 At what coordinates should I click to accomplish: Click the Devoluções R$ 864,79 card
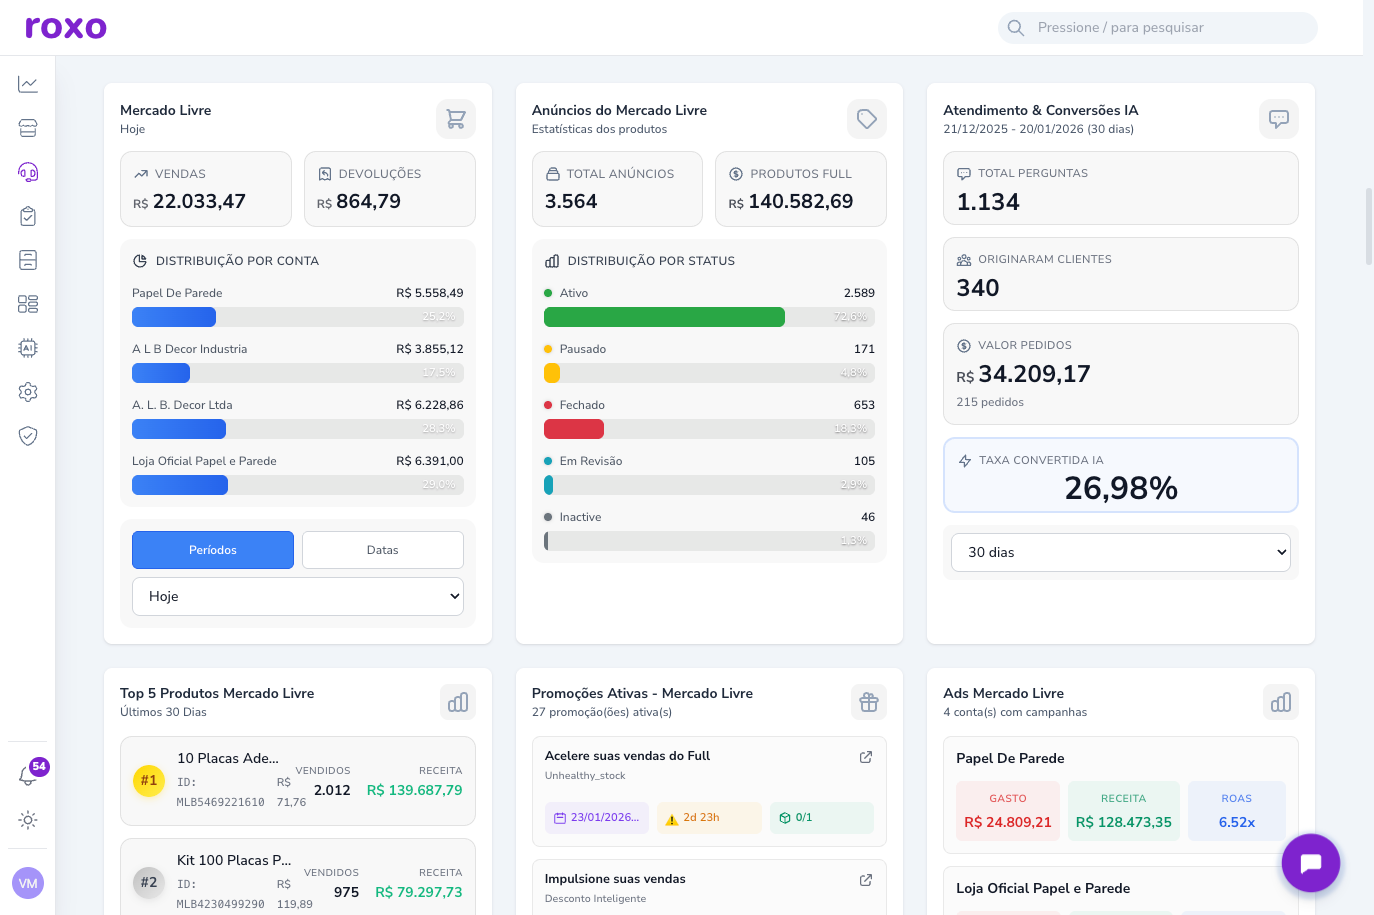pos(390,189)
